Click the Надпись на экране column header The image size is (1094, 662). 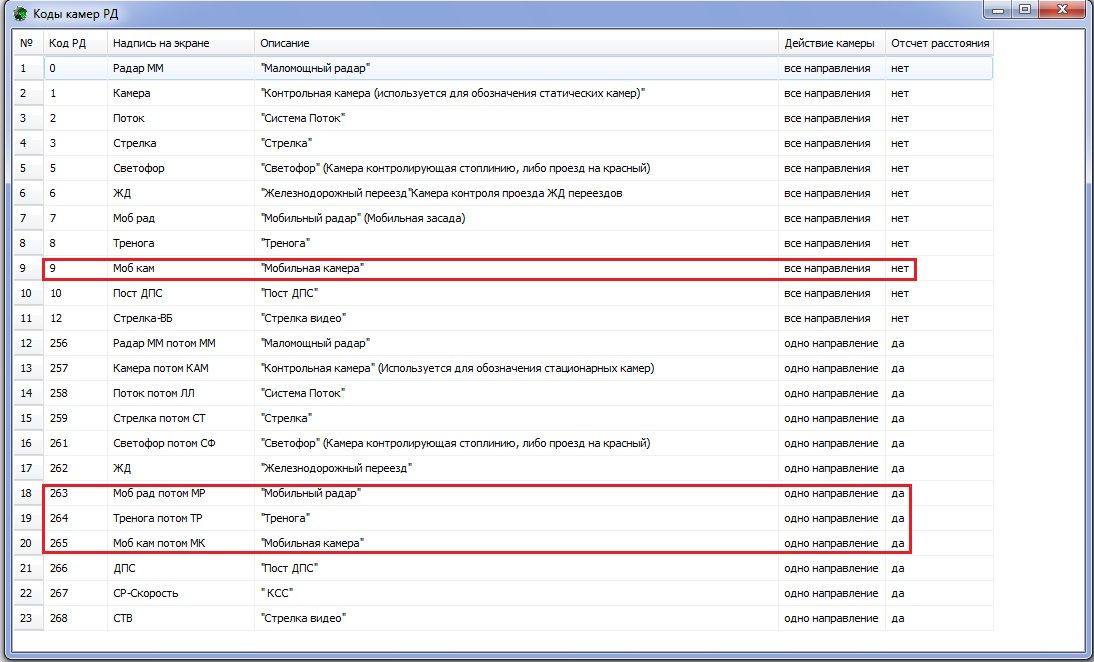pyautogui.click(x=181, y=43)
